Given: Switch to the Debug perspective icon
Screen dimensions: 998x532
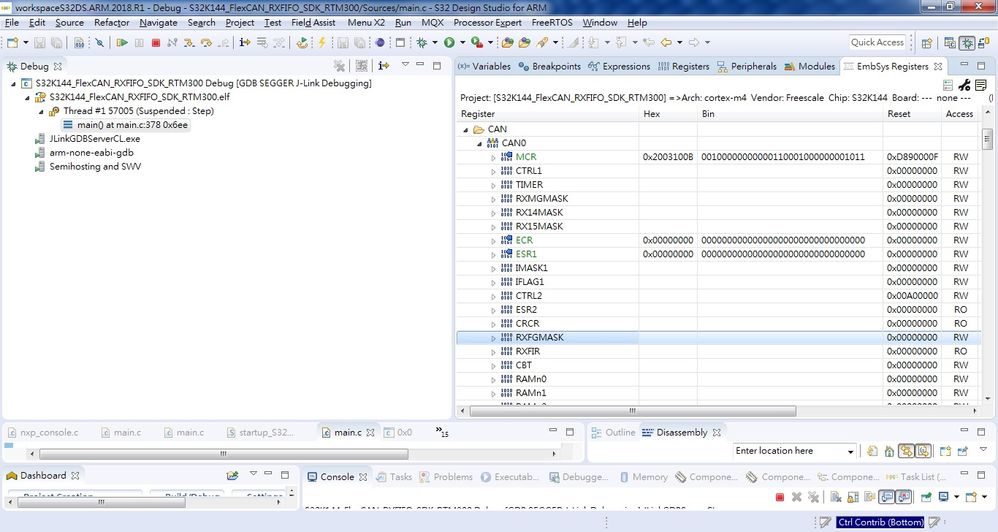Looking at the screenshot, I should [x=967, y=43].
